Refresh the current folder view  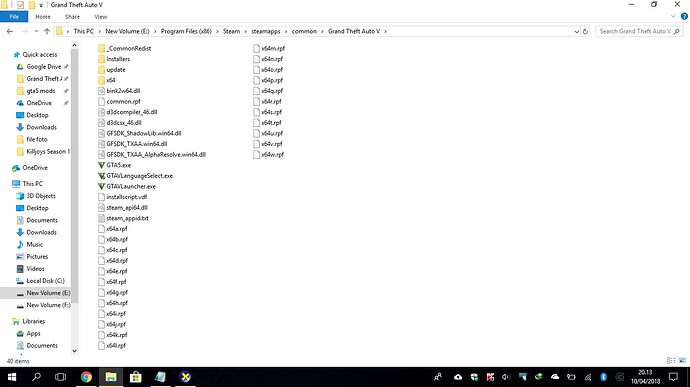[x=585, y=31]
